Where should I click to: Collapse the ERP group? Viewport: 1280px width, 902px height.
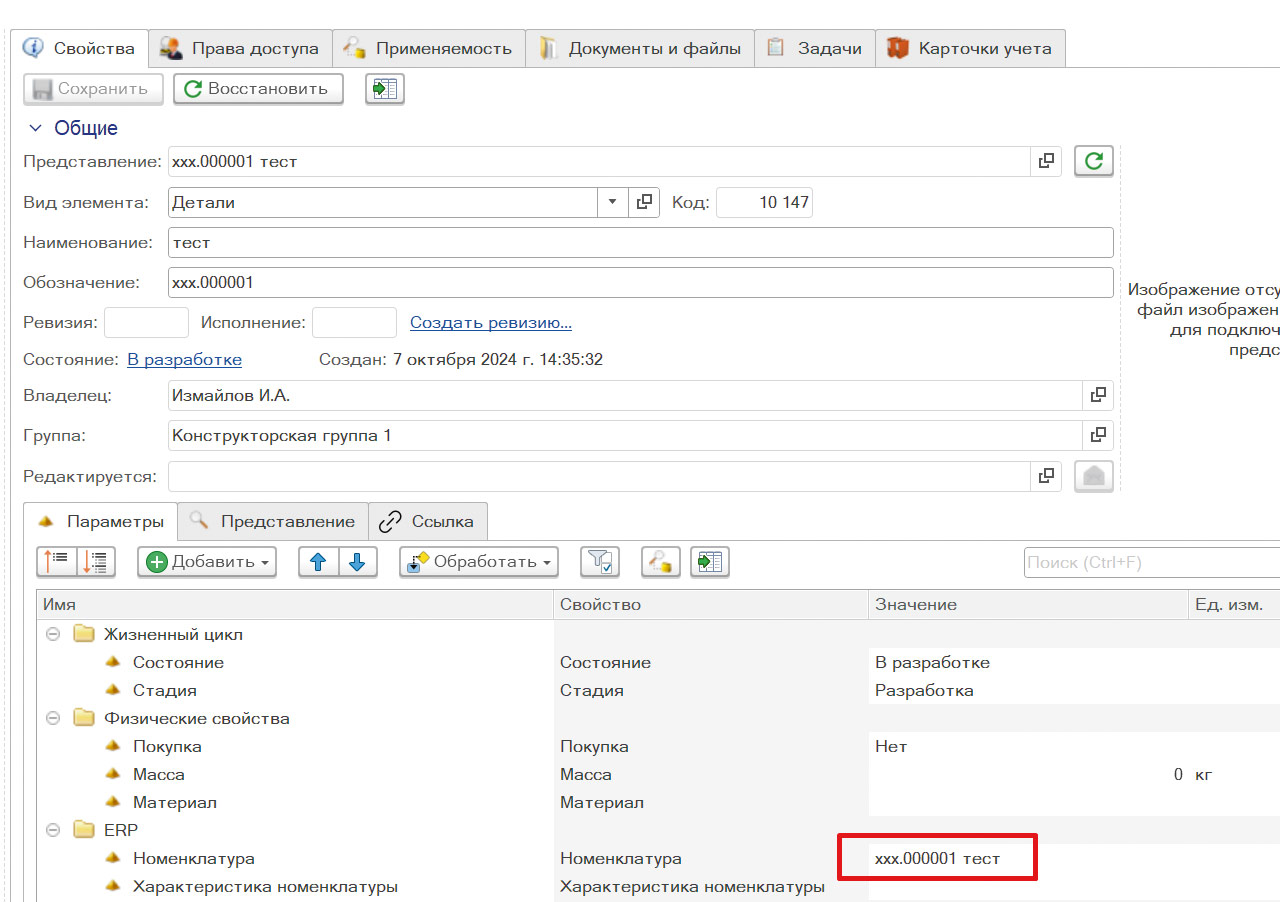[53, 830]
